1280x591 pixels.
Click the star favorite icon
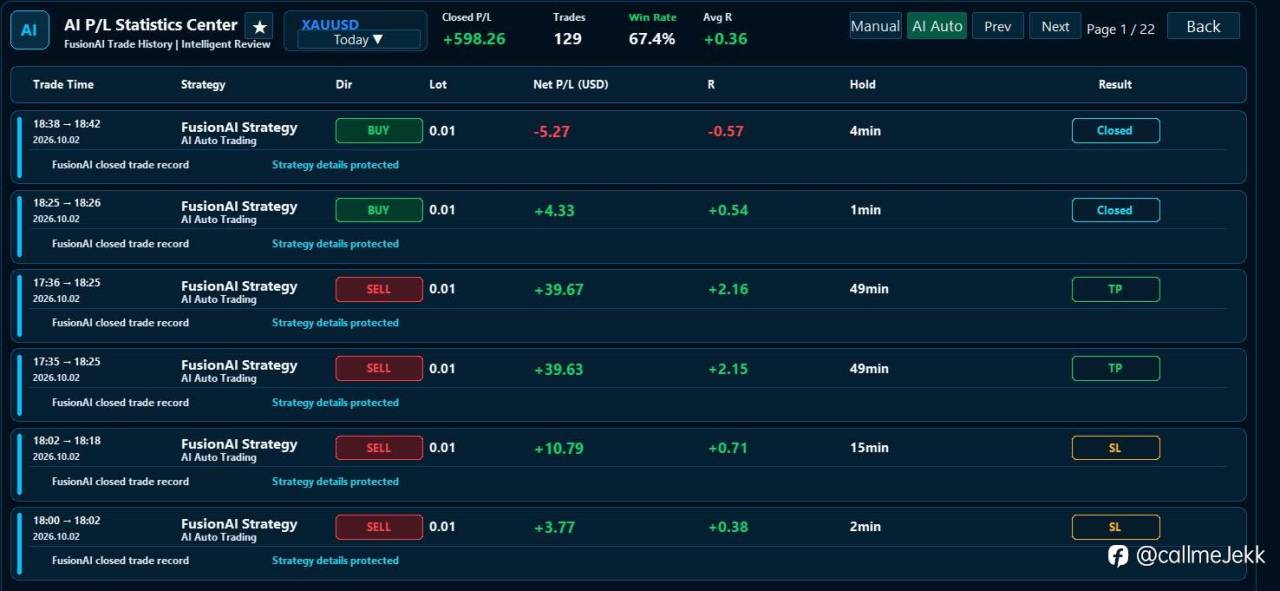pyautogui.click(x=259, y=27)
